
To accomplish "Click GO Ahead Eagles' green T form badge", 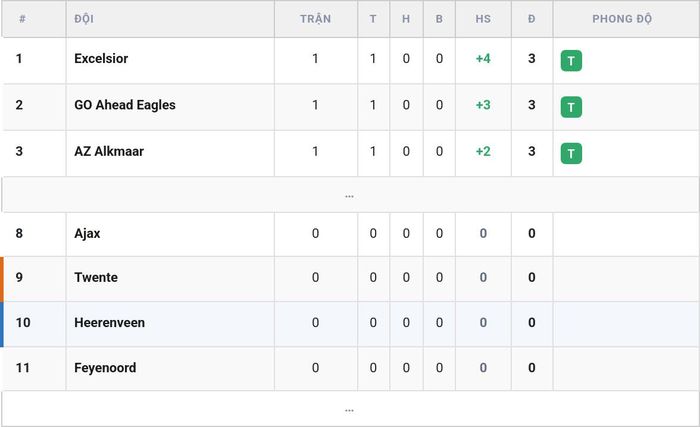I will point(571,107).
